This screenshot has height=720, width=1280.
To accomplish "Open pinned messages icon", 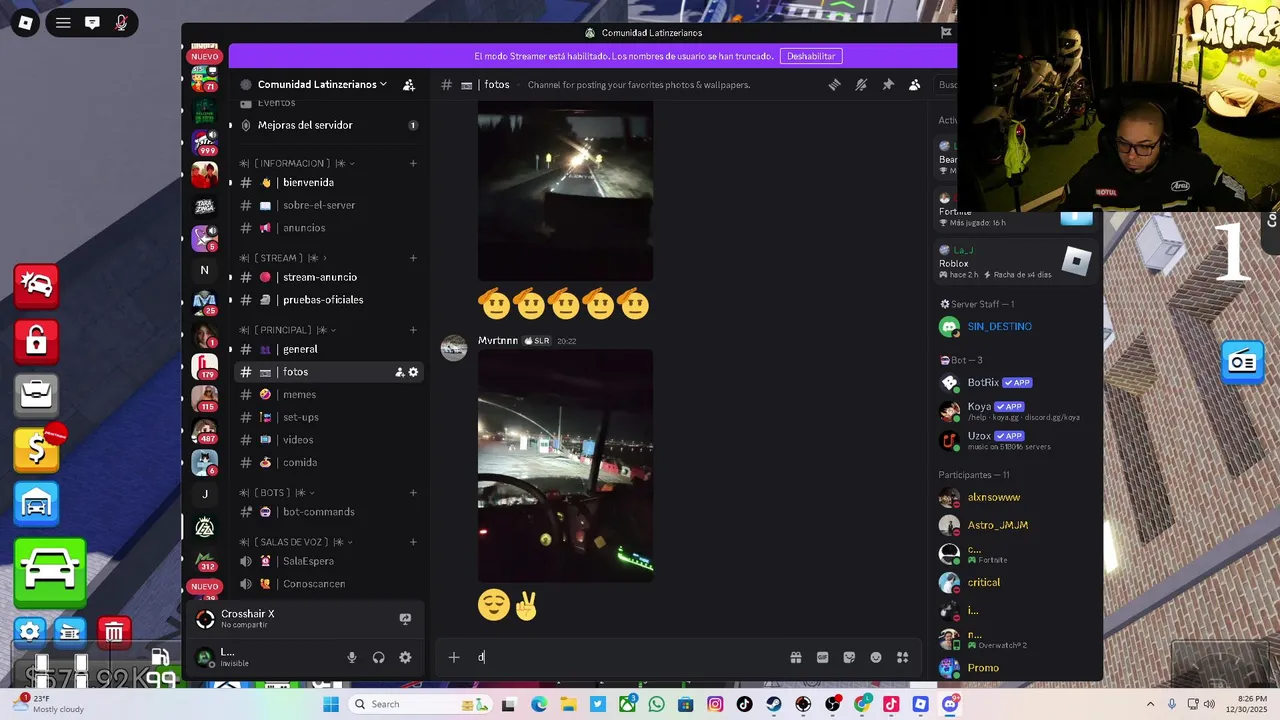I will (888, 85).
